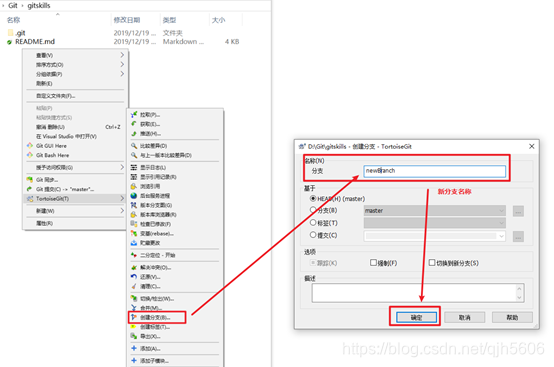Open the commit combo box beside 提交(C)
The width and height of the screenshot is (554, 367).
coord(435,236)
